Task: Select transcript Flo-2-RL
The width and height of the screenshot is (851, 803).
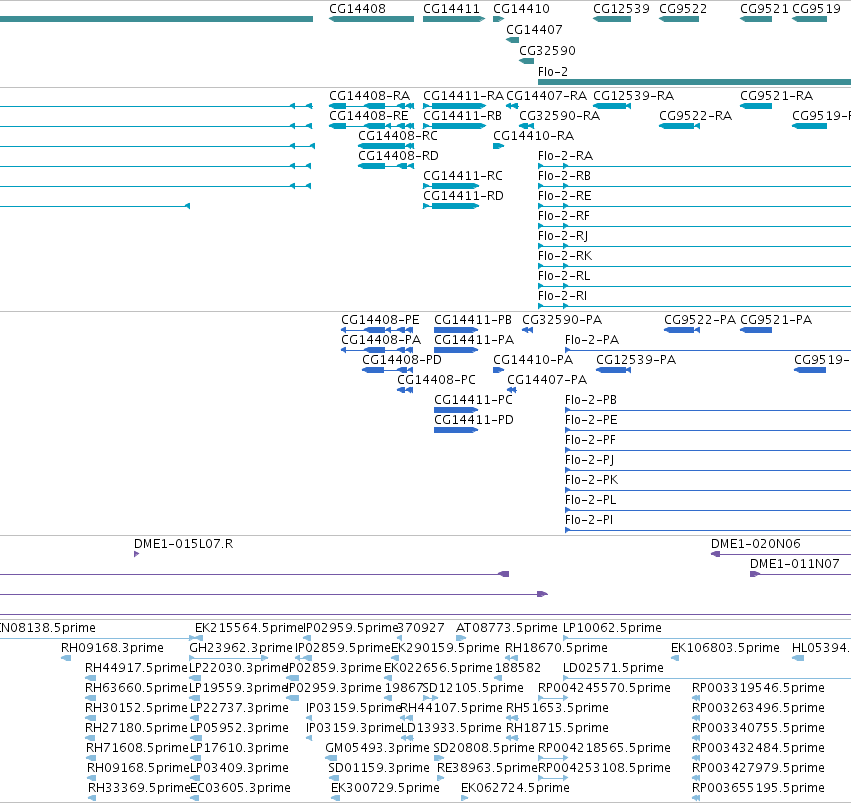Action: (x=563, y=277)
